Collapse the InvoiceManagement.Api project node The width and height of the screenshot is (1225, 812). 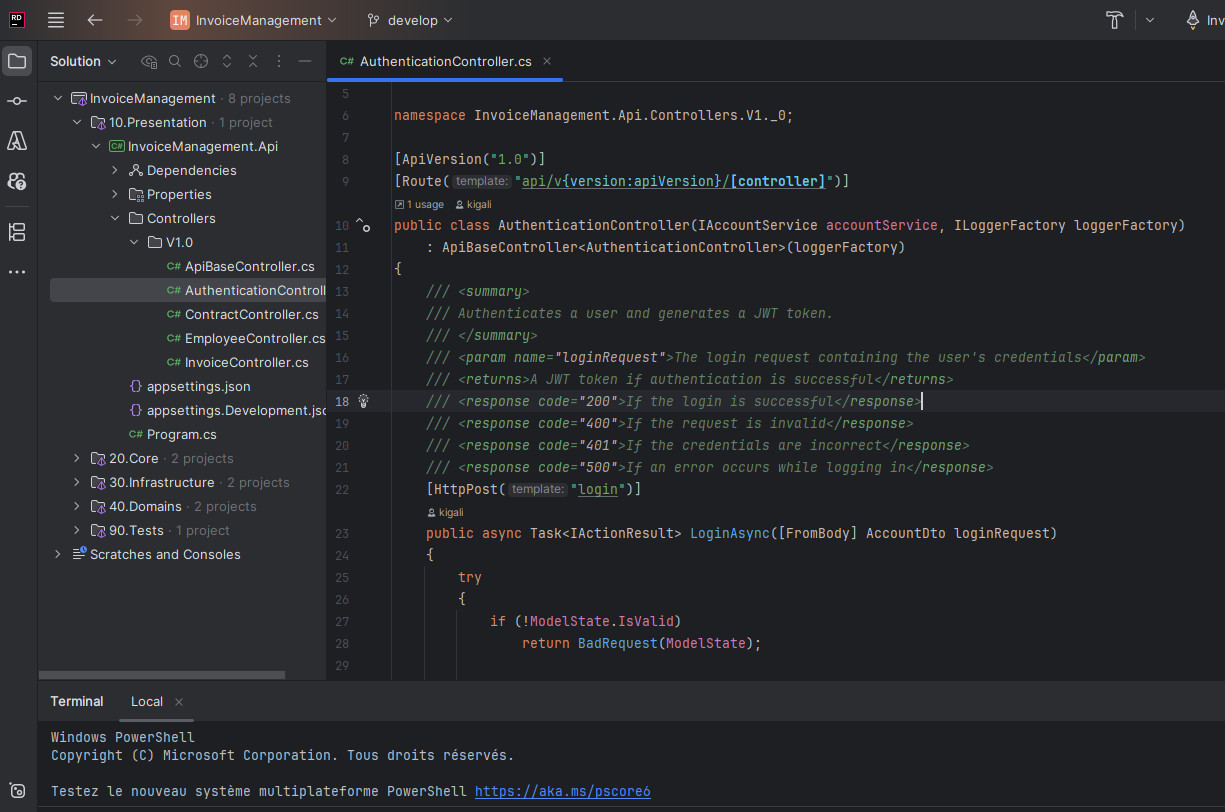pos(96,147)
